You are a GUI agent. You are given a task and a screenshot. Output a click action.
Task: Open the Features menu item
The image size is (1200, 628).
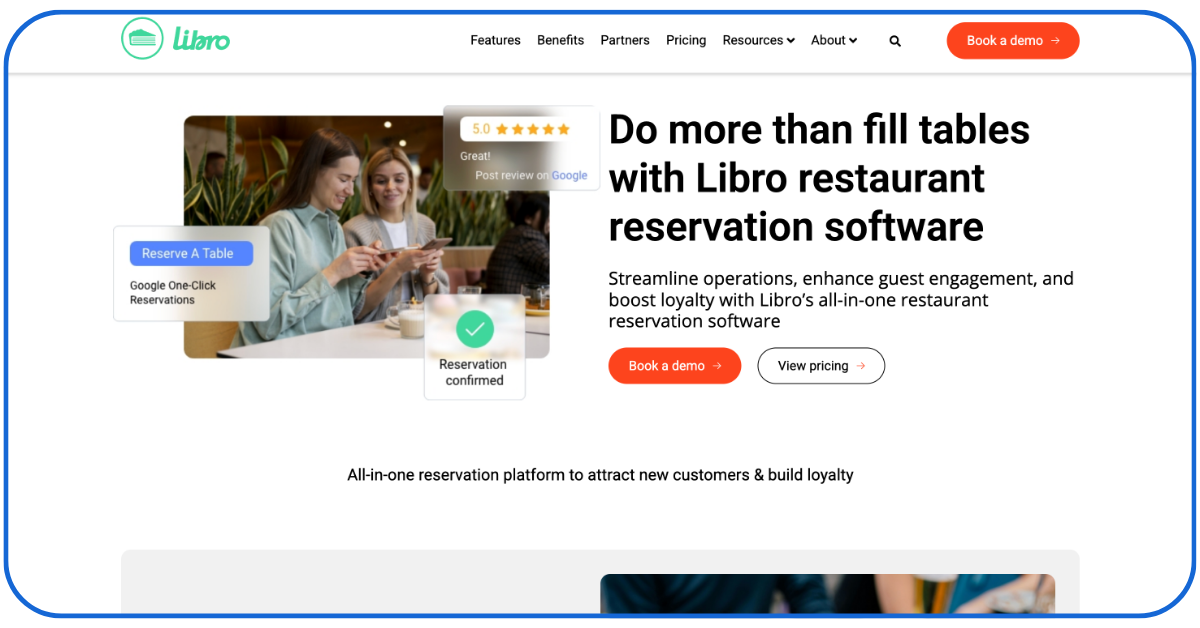point(495,40)
